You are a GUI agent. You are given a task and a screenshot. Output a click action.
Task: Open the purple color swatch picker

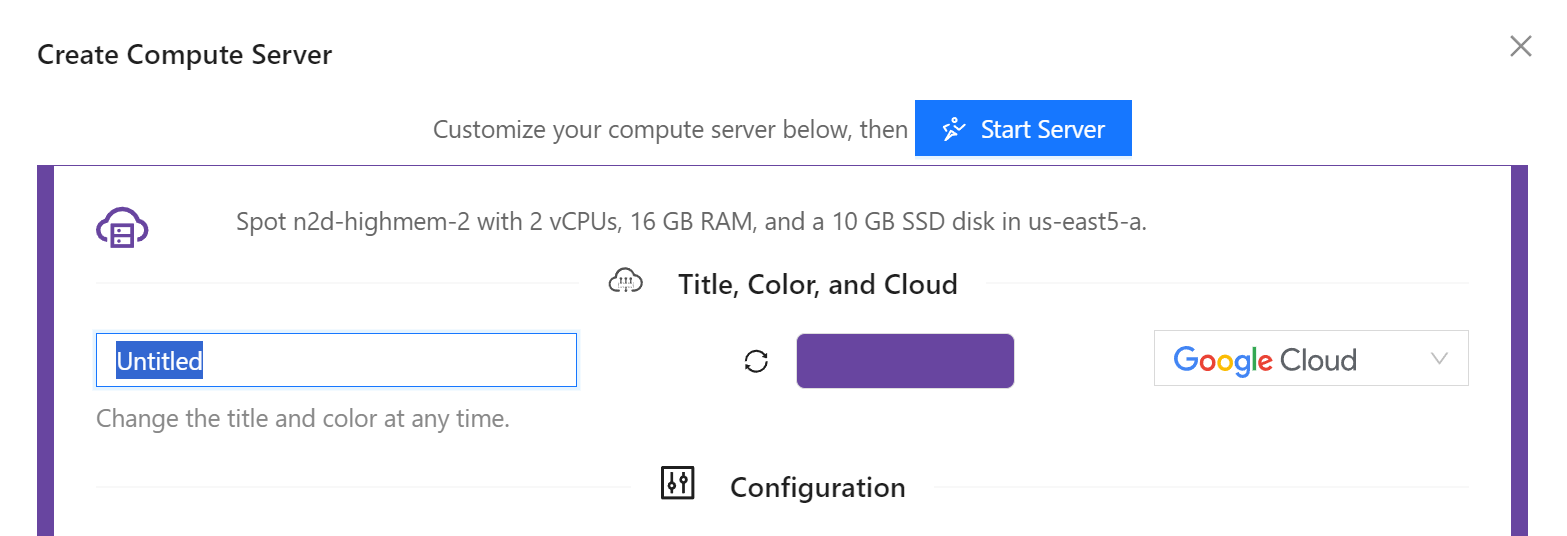905,361
